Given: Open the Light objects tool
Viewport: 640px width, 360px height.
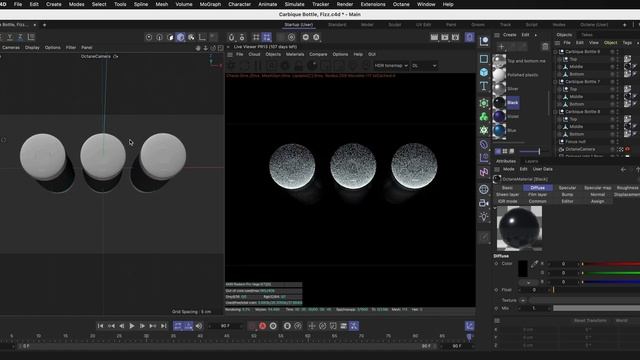Looking at the screenshot, I should [484, 217].
